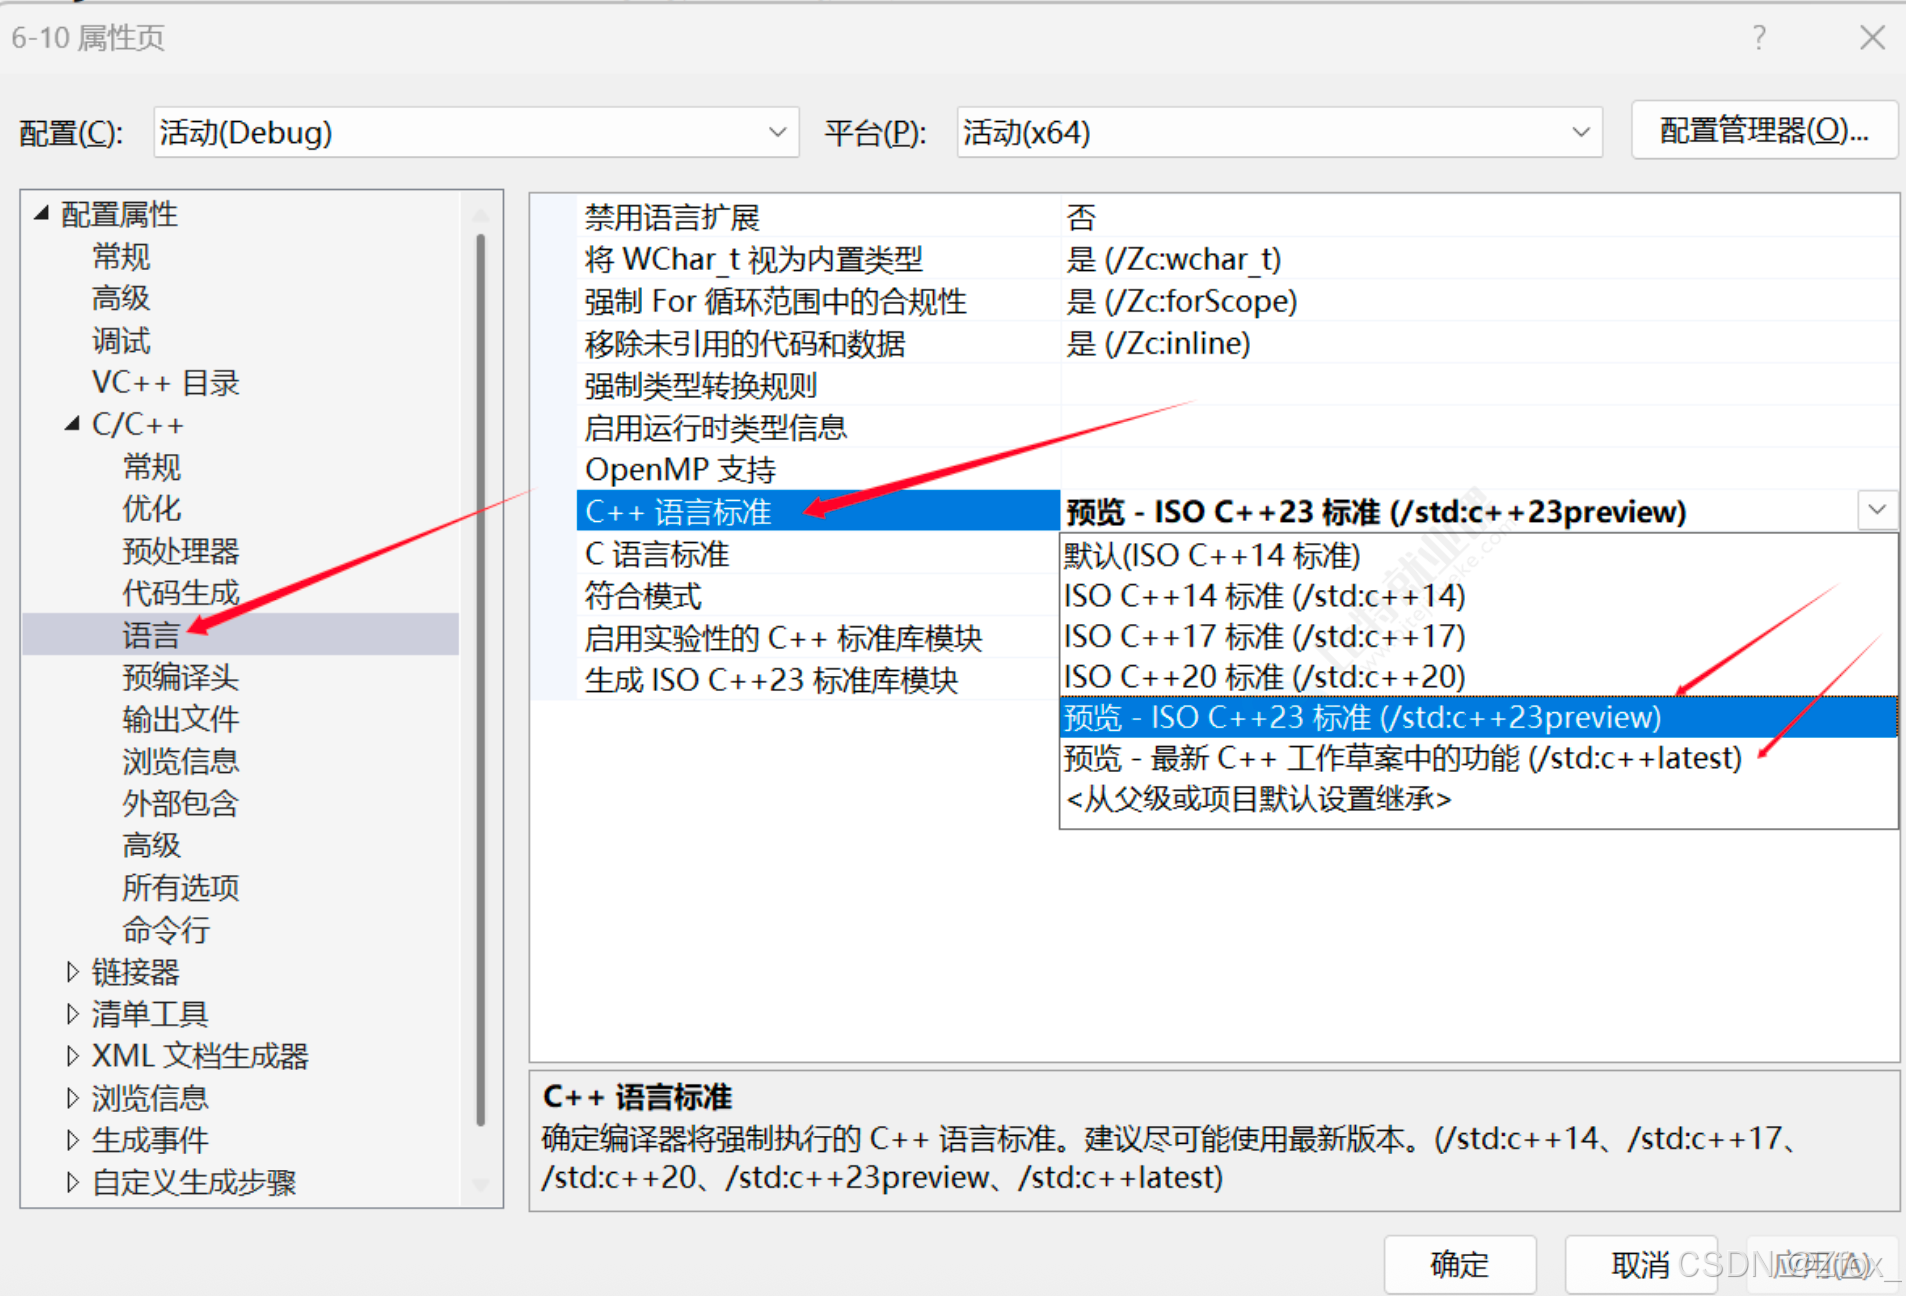Click the tree panel vertical scrollbar
The image size is (1906, 1296).
pyautogui.click(x=481, y=680)
